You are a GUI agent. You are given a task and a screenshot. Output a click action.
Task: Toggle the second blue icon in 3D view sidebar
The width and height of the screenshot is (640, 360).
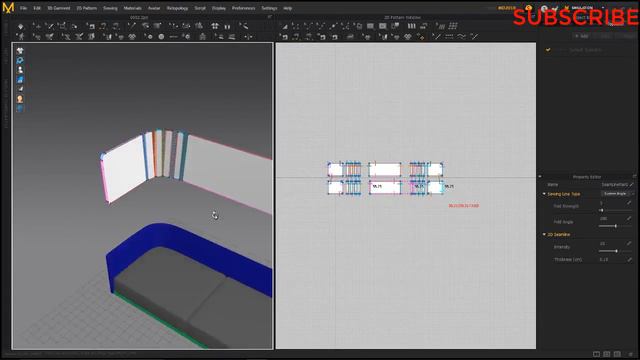point(20,60)
